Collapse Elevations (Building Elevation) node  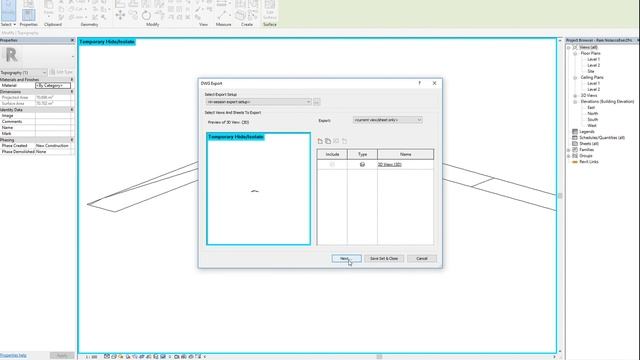pos(575,102)
